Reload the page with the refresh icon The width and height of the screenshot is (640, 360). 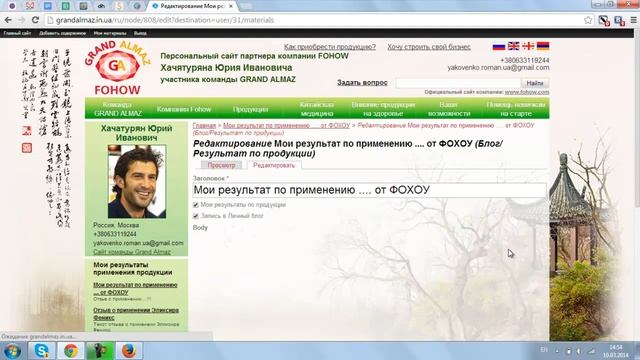[36, 20]
